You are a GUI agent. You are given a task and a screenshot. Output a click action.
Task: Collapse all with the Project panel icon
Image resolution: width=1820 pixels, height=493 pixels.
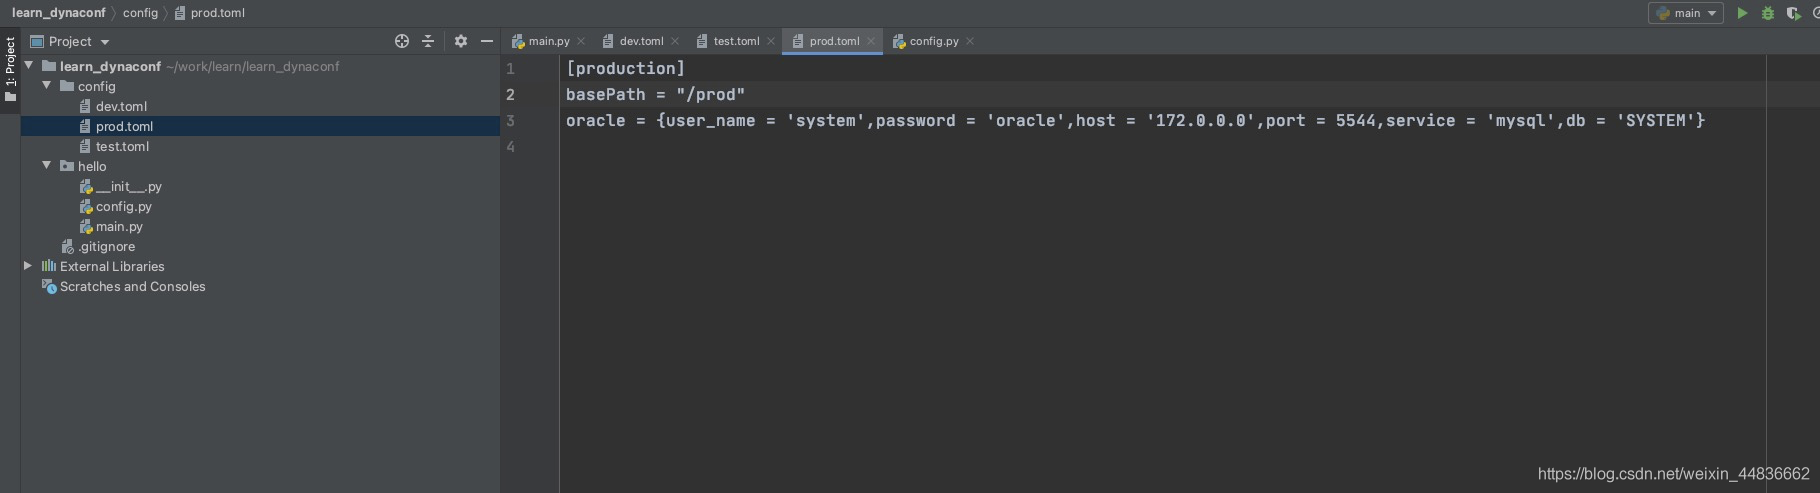pos(428,41)
